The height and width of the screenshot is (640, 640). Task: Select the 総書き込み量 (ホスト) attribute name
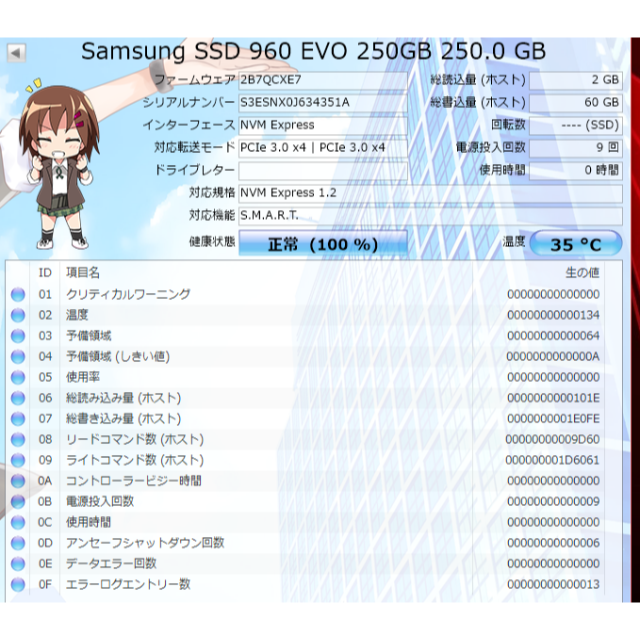coord(123,419)
